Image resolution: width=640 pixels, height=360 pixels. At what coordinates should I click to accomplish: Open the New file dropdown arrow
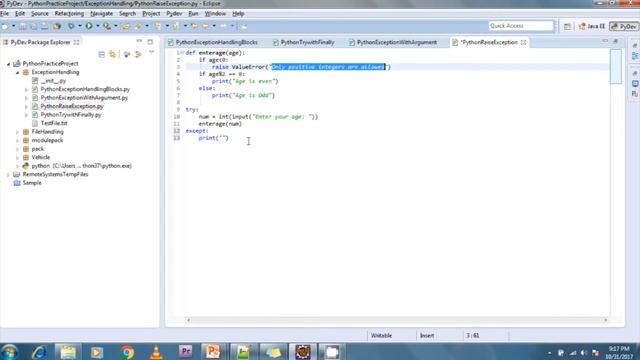(13, 26)
